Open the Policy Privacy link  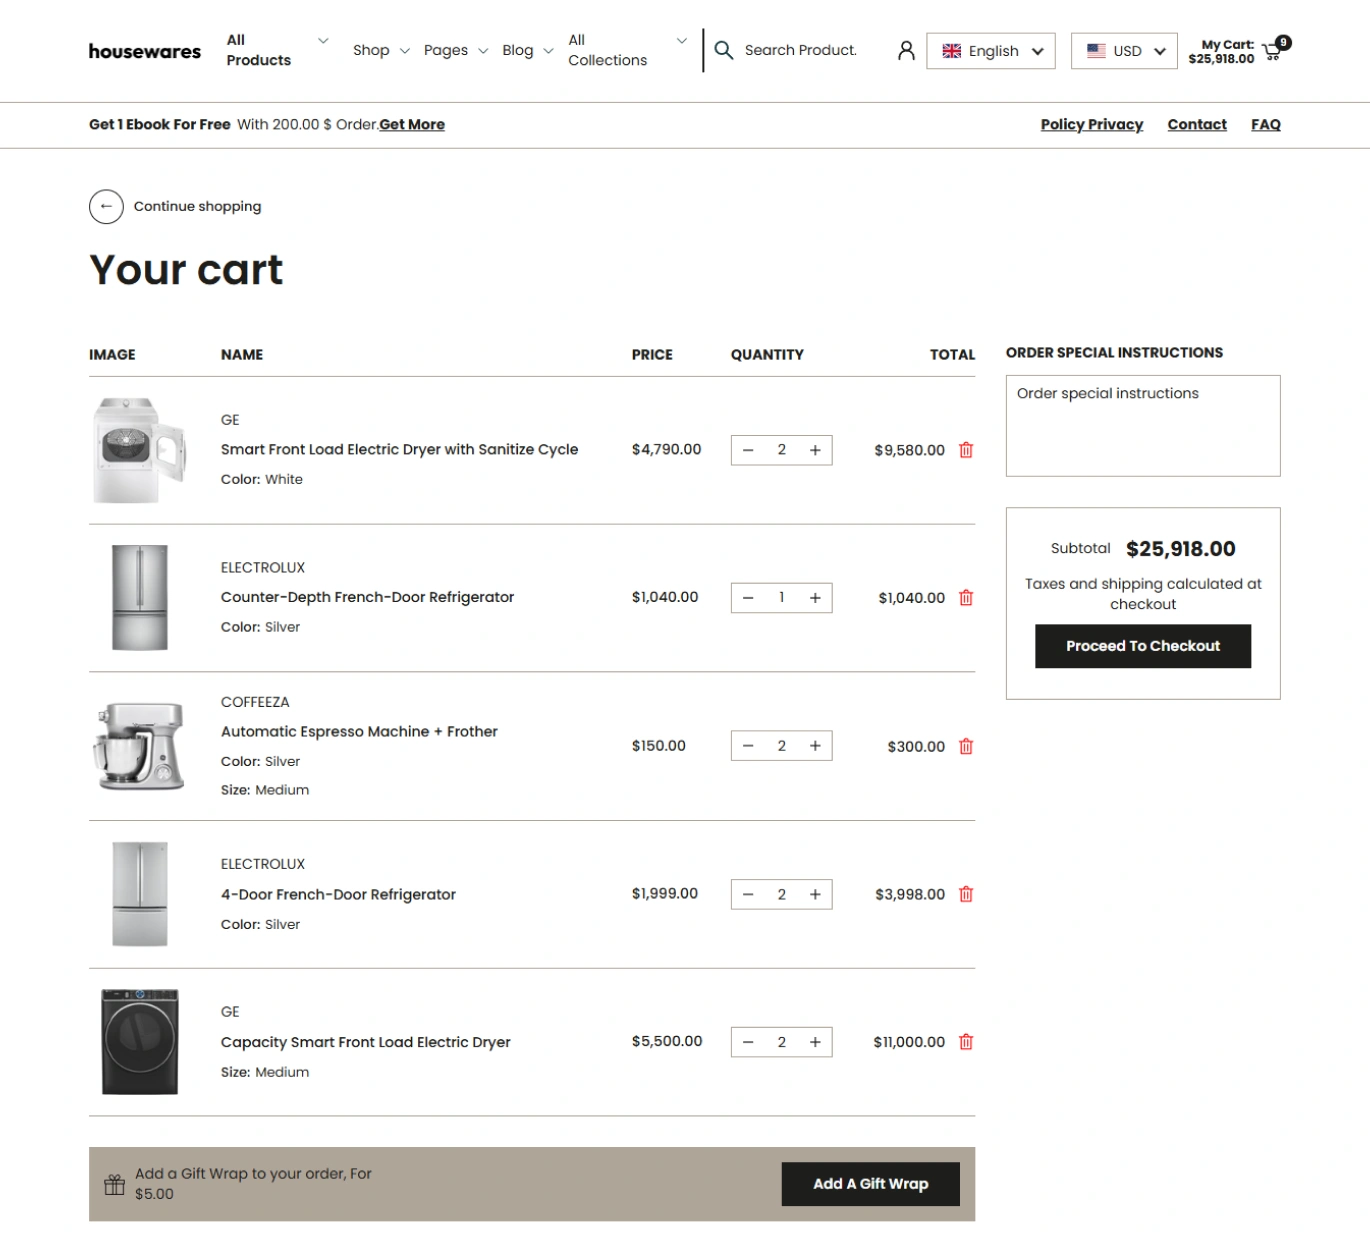(x=1091, y=124)
